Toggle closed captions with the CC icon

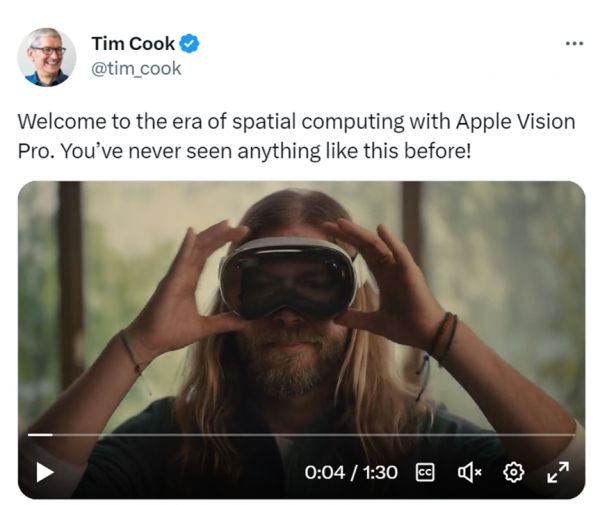pyautogui.click(x=424, y=471)
